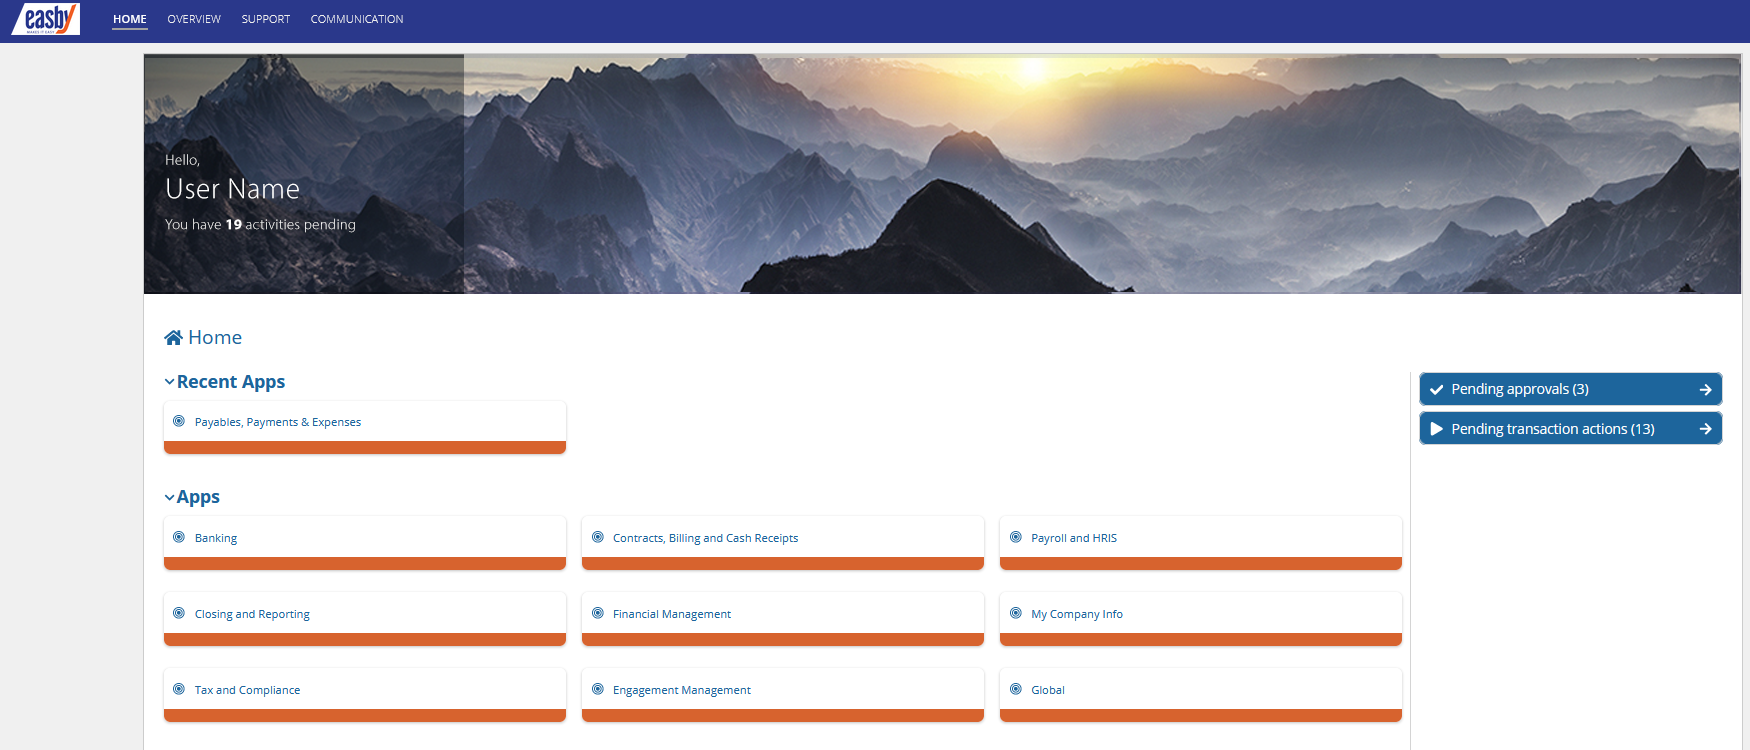Screen dimensions: 1750x750
Task: Collapse the Recent Apps section
Action: pos(170,382)
